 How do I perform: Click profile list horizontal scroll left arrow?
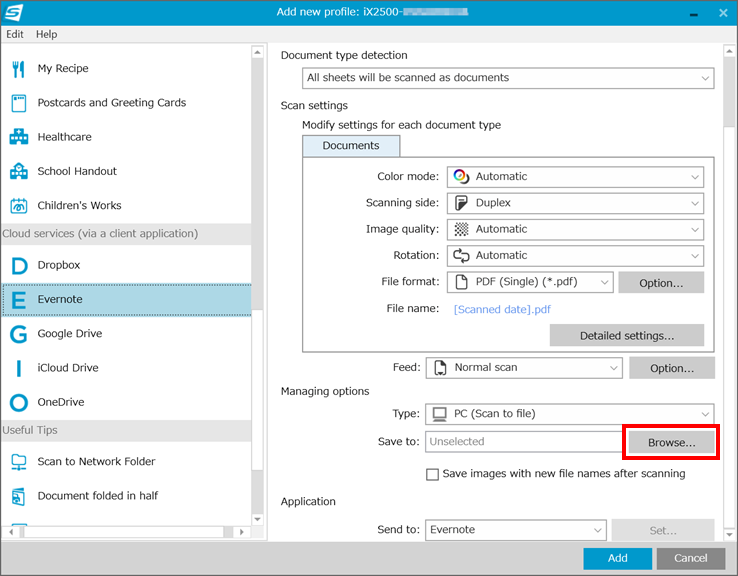[x=11, y=532]
